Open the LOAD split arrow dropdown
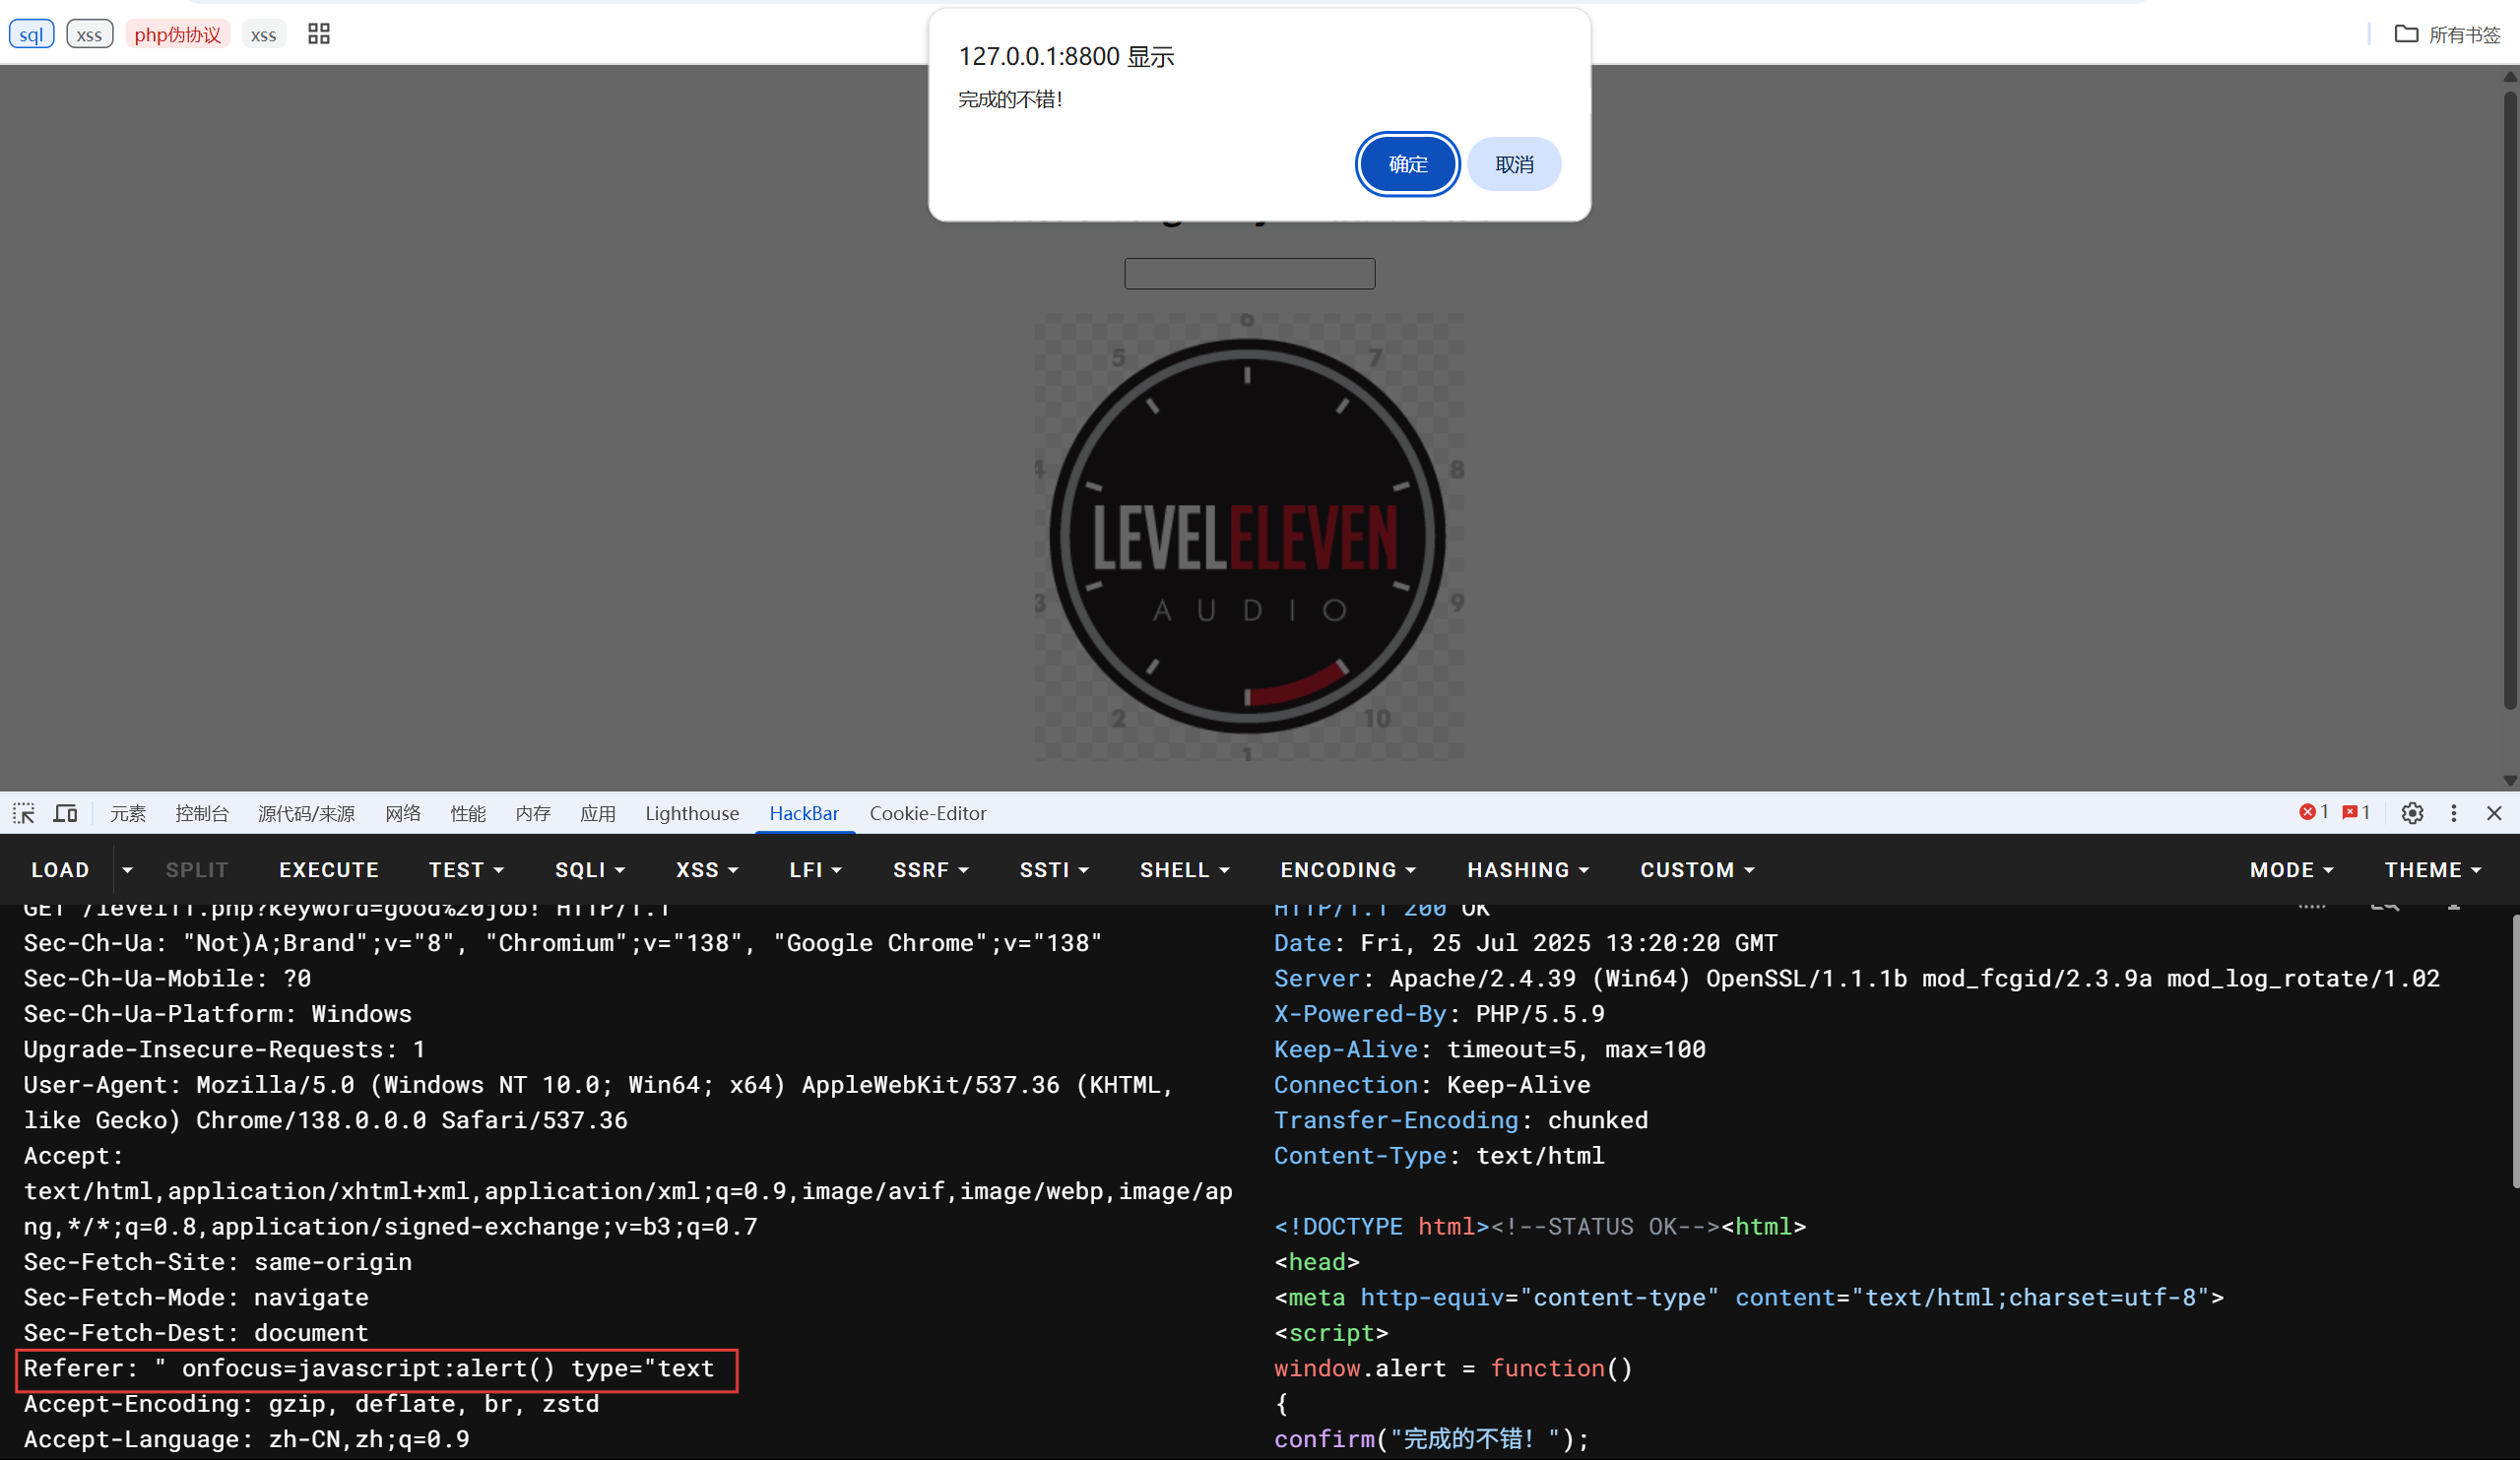 tap(127, 870)
